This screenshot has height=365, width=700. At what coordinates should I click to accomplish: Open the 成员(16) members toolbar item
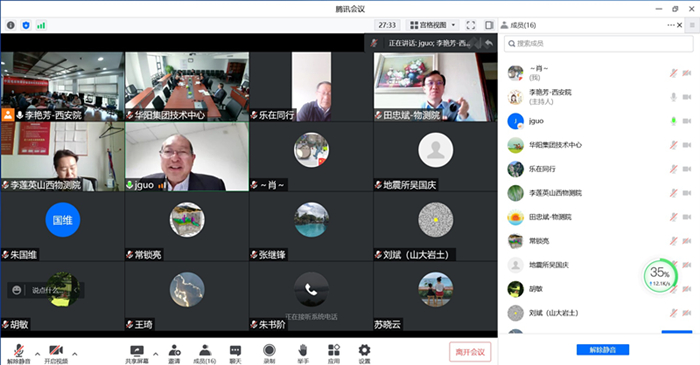pos(204,354)
